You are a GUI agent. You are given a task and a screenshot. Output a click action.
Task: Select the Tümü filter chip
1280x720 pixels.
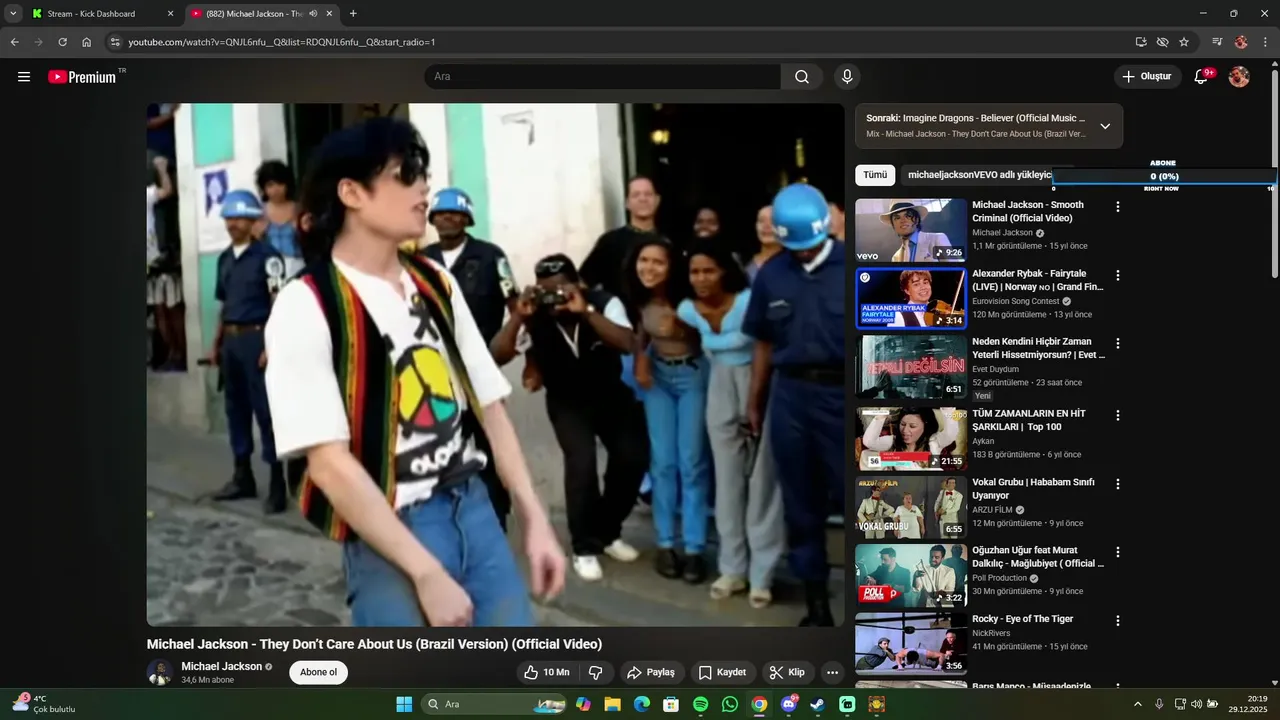tap(875, 175)
